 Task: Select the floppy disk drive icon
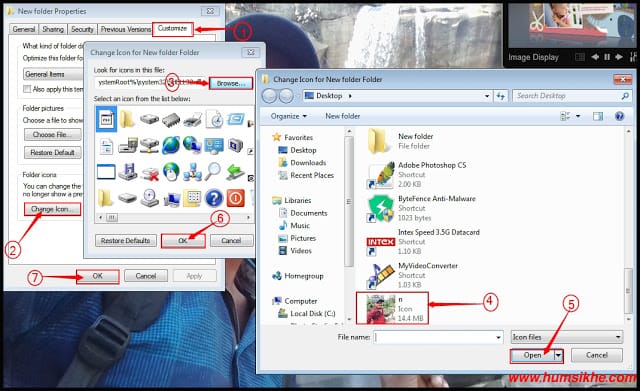128,172
